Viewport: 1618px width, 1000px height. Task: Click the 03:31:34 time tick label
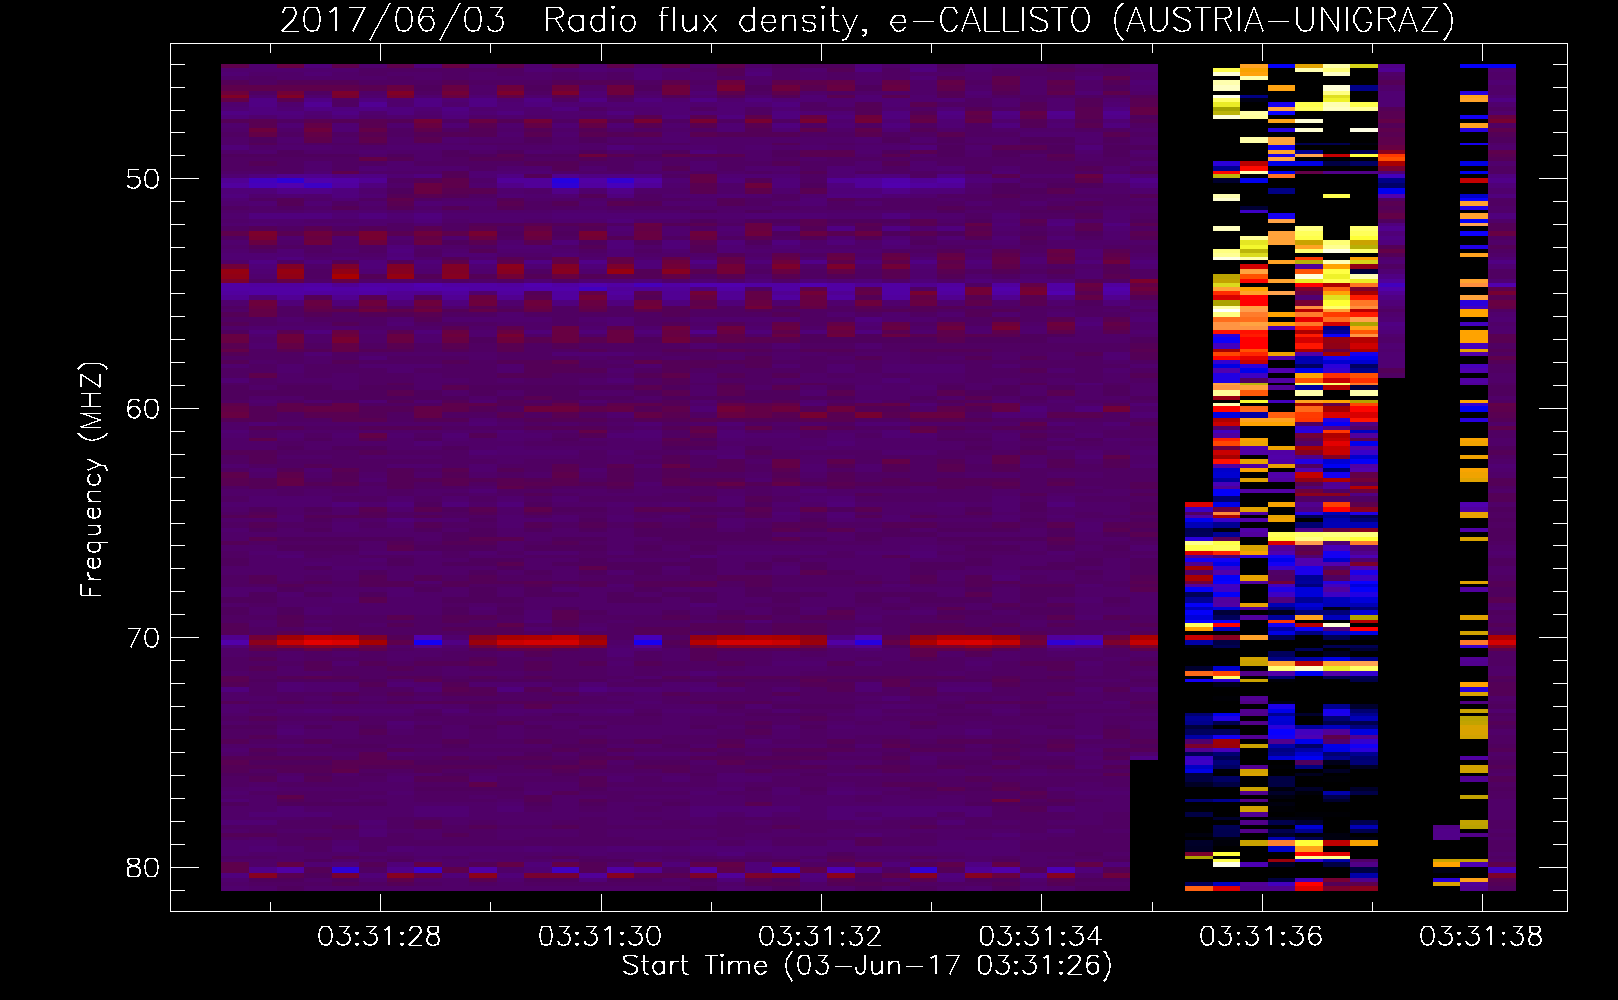[x=1040, y=937]
